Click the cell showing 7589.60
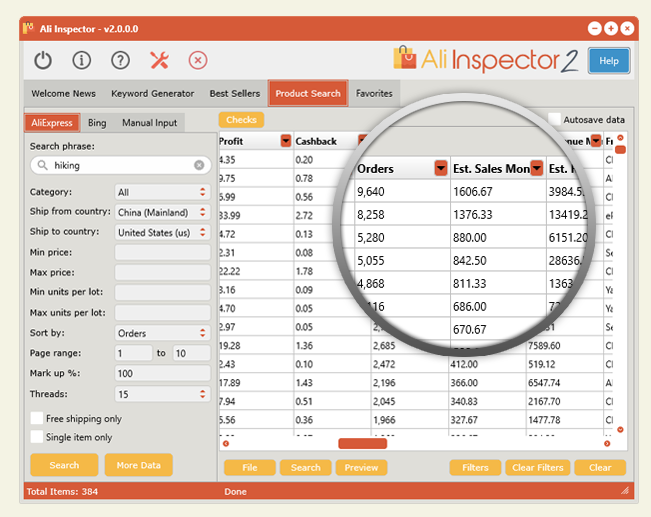This screenshot has width=651, height=517. [544, 345]
